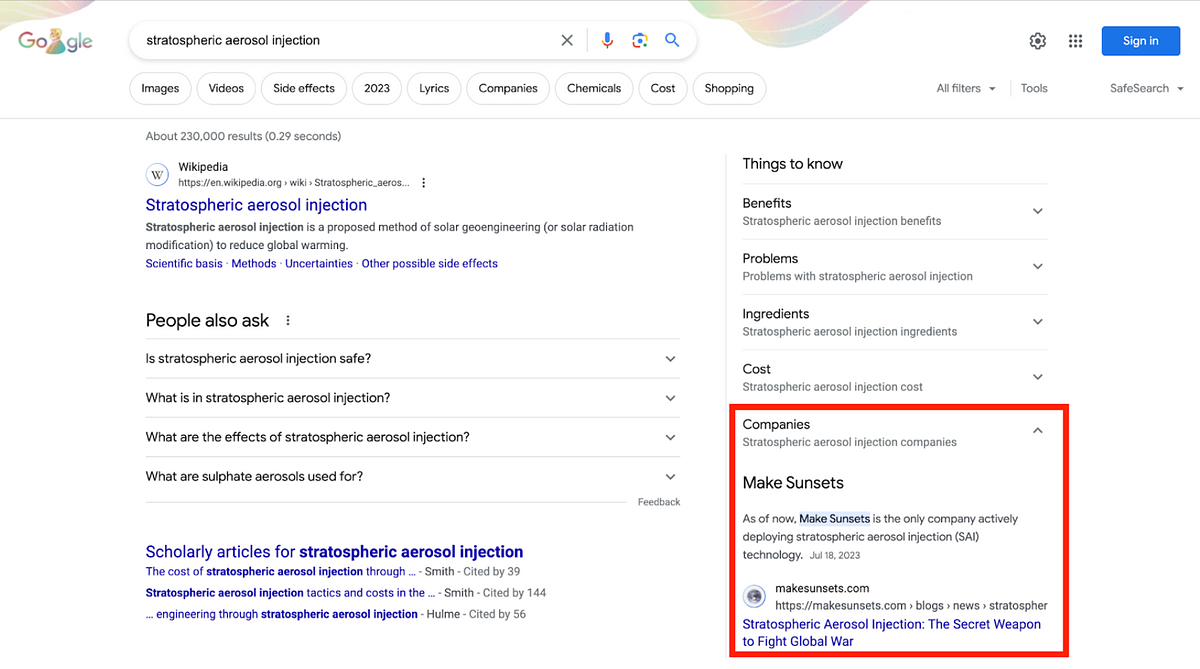Click the Make Sunsets heading
Image resolution: width=1200 pixels, height=669 pixels.
click(793, 483)
